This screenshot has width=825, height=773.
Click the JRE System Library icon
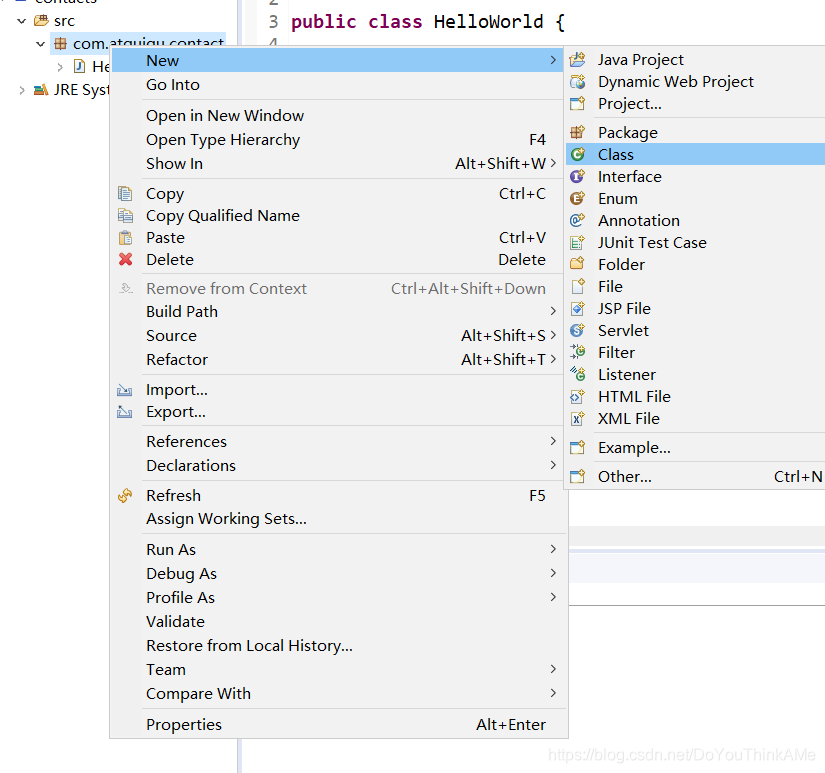tap(41, 90)
